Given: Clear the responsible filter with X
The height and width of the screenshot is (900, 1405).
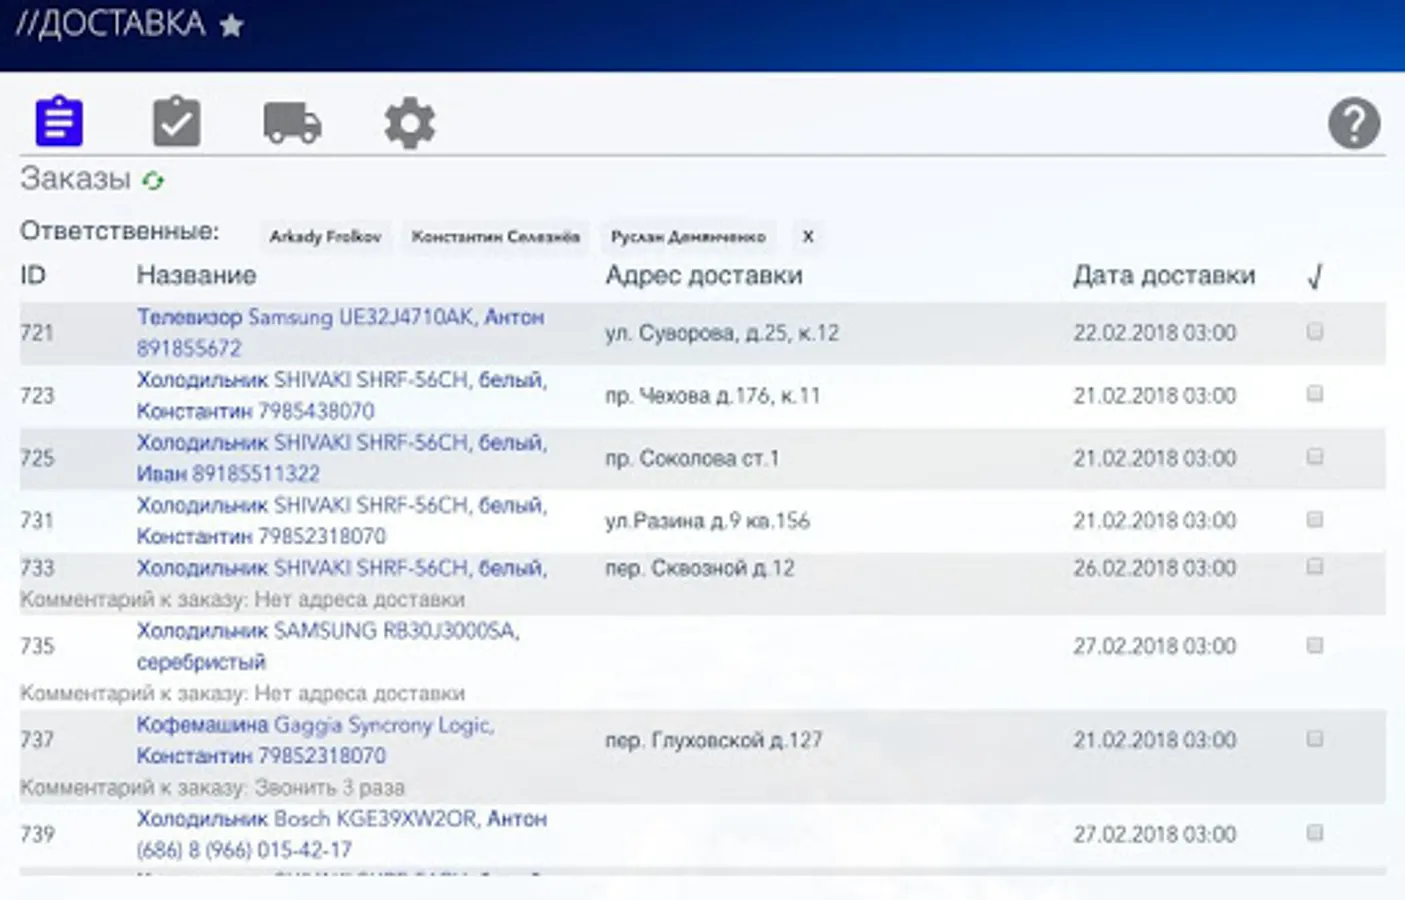Looking at the screenshot, I should [x=808, y=237].
